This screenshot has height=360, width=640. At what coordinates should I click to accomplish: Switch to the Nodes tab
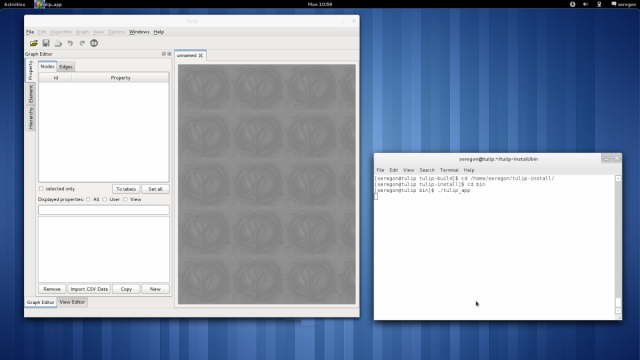(47, 67)
